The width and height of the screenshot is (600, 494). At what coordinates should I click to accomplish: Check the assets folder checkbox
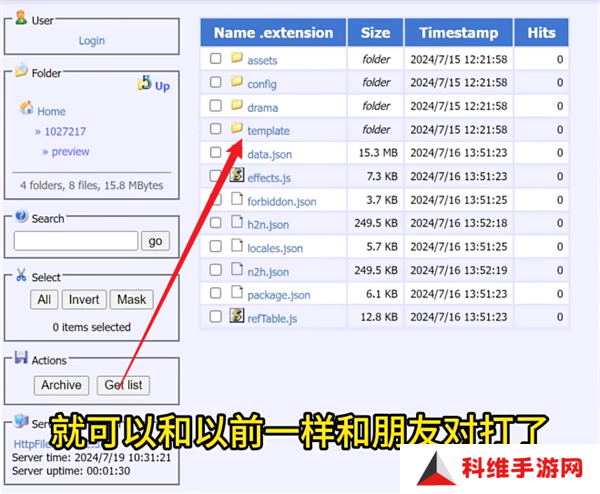coord(215,59)
